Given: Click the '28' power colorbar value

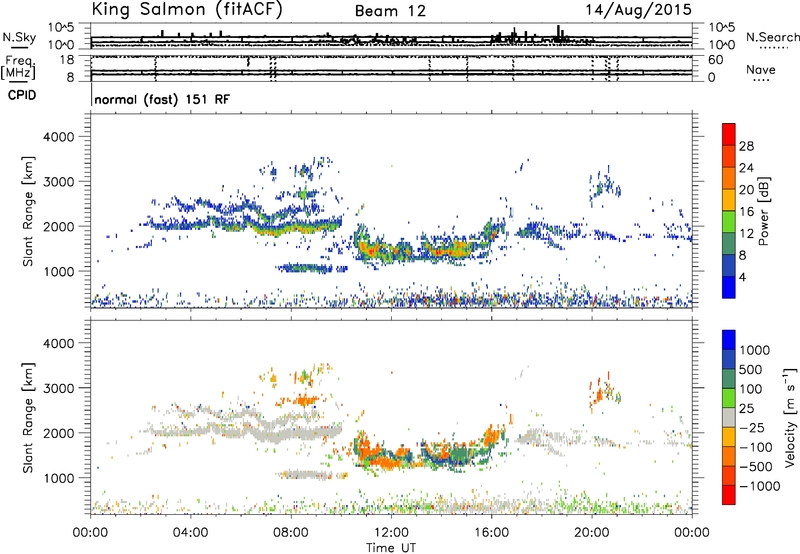Looking at the screenshot, I should [746, 146].
